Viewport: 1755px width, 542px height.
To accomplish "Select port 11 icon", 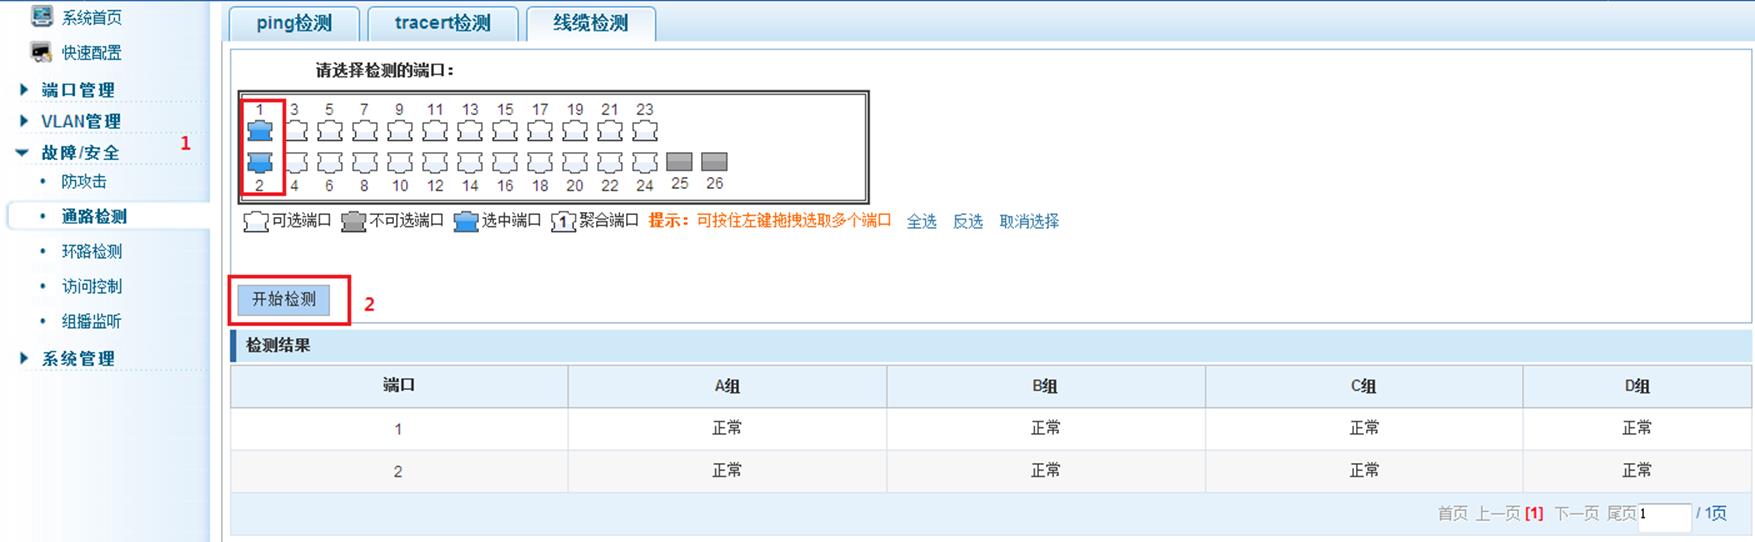I will click(x=435, y=130).
